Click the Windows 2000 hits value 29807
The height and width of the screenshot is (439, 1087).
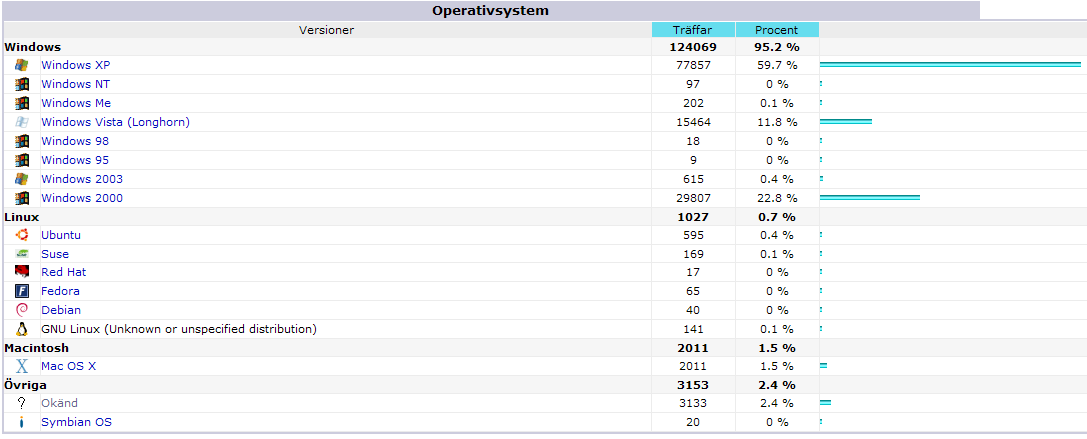tap(693, 198)
